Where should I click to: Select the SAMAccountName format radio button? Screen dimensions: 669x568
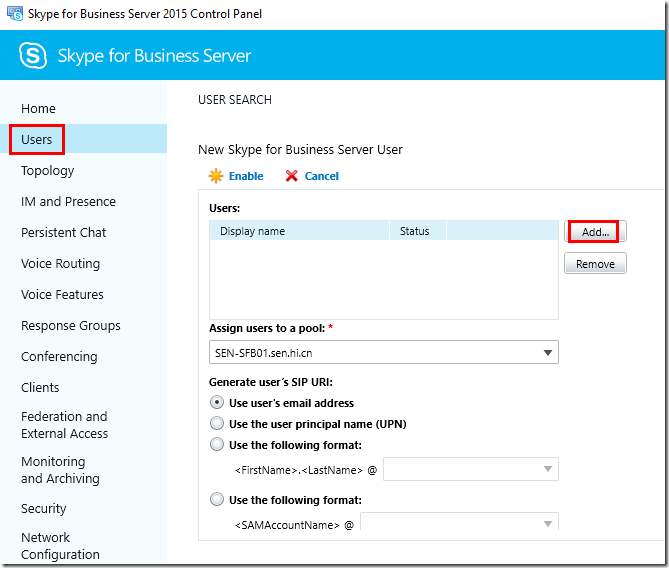point(217,499)
